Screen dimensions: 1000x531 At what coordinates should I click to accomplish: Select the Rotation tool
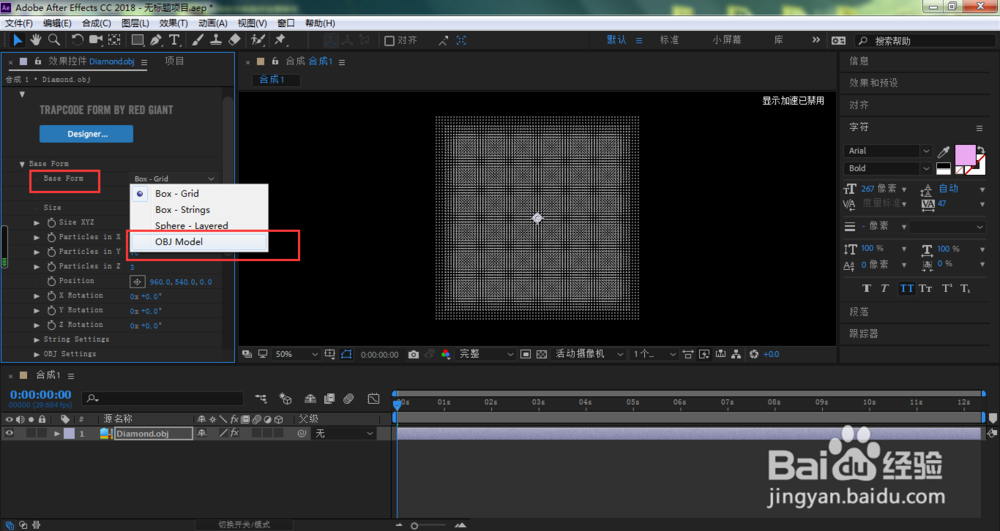coord(77,40)
